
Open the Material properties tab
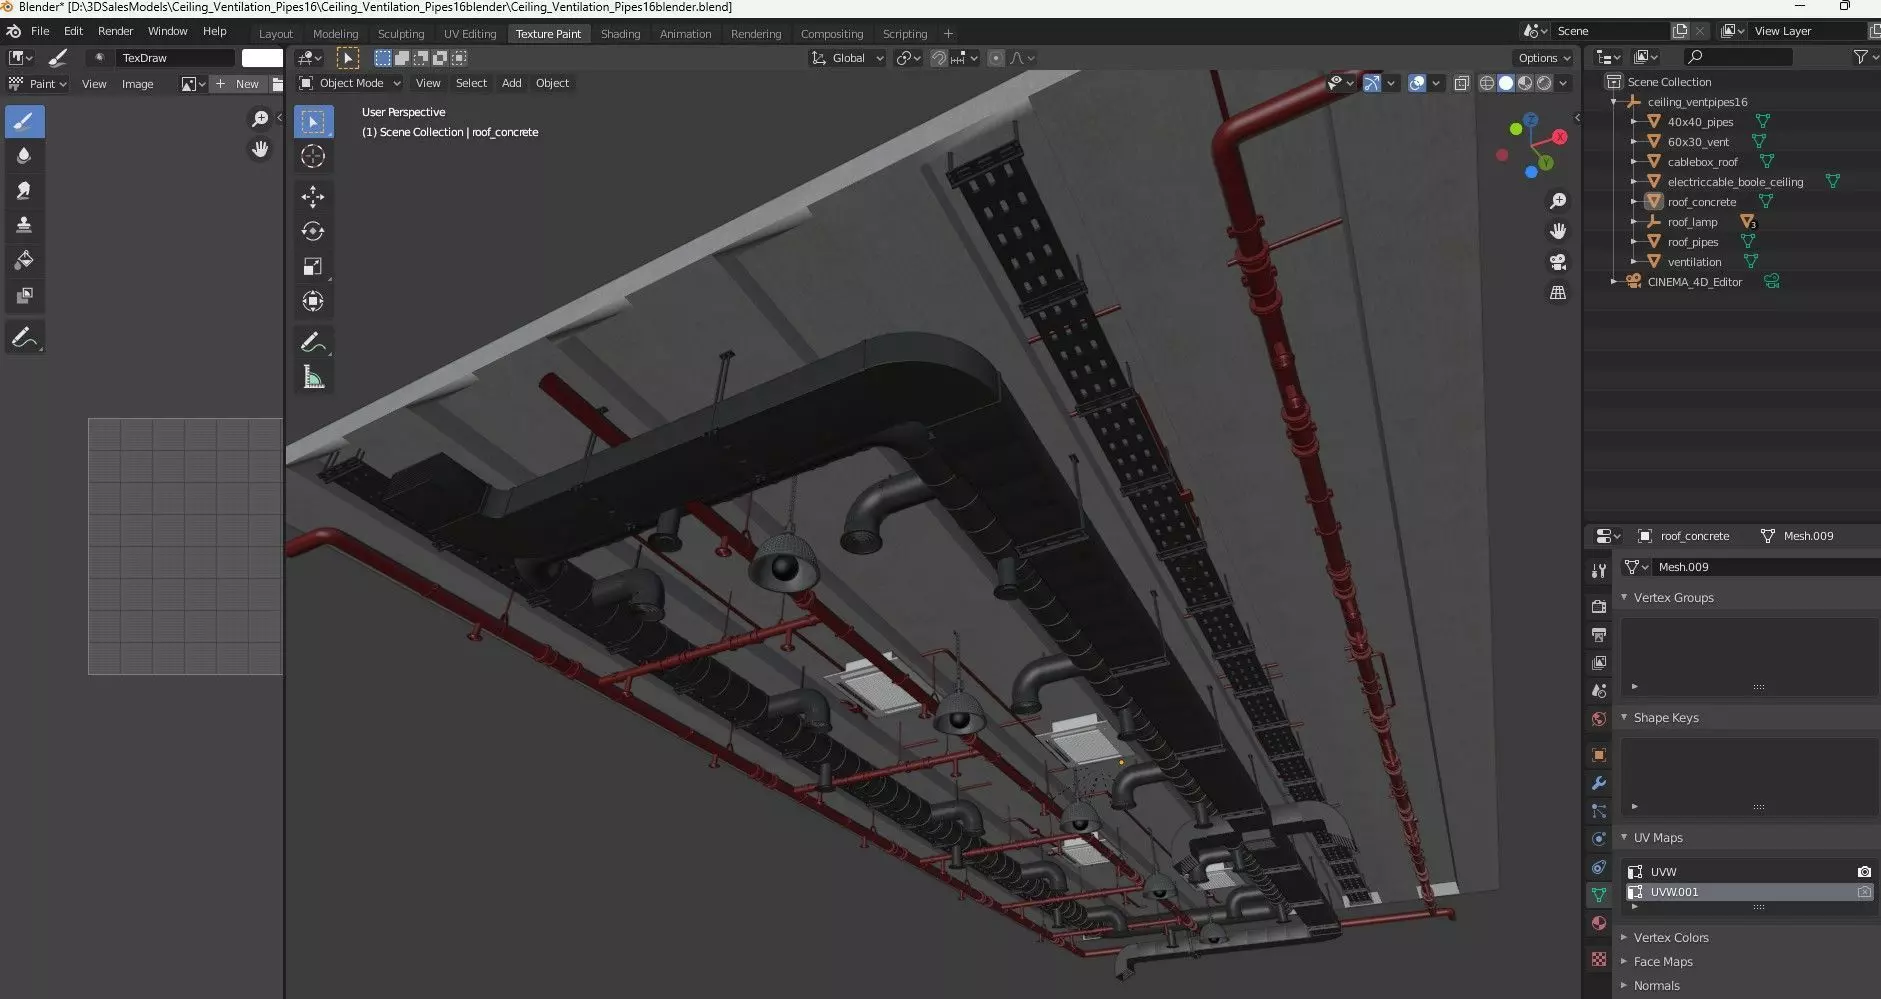pos(1599,923)
